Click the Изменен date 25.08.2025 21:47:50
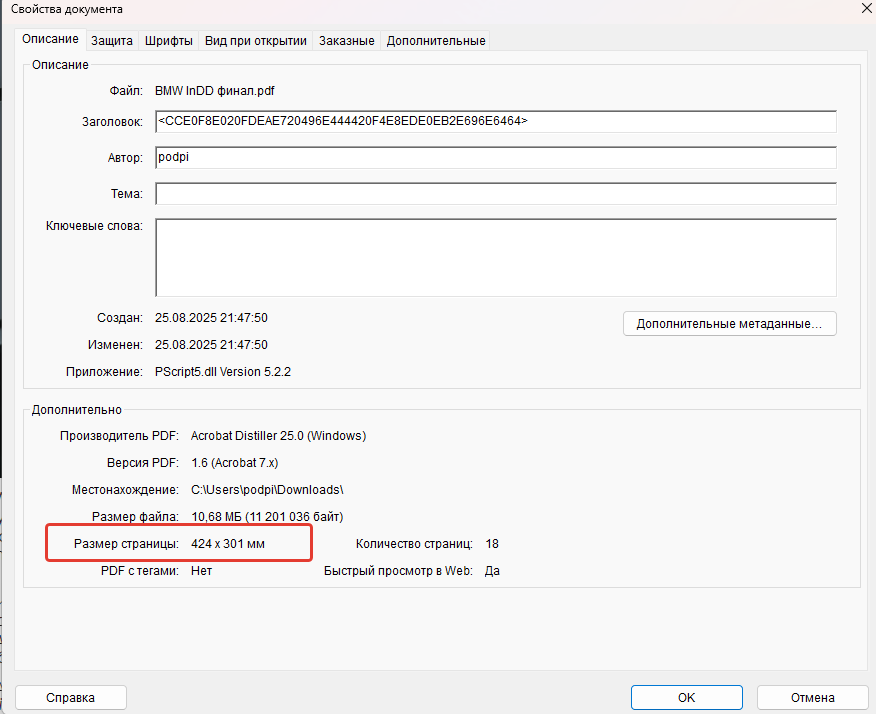This screenshot has height=714, width=876. pos(211,345)
